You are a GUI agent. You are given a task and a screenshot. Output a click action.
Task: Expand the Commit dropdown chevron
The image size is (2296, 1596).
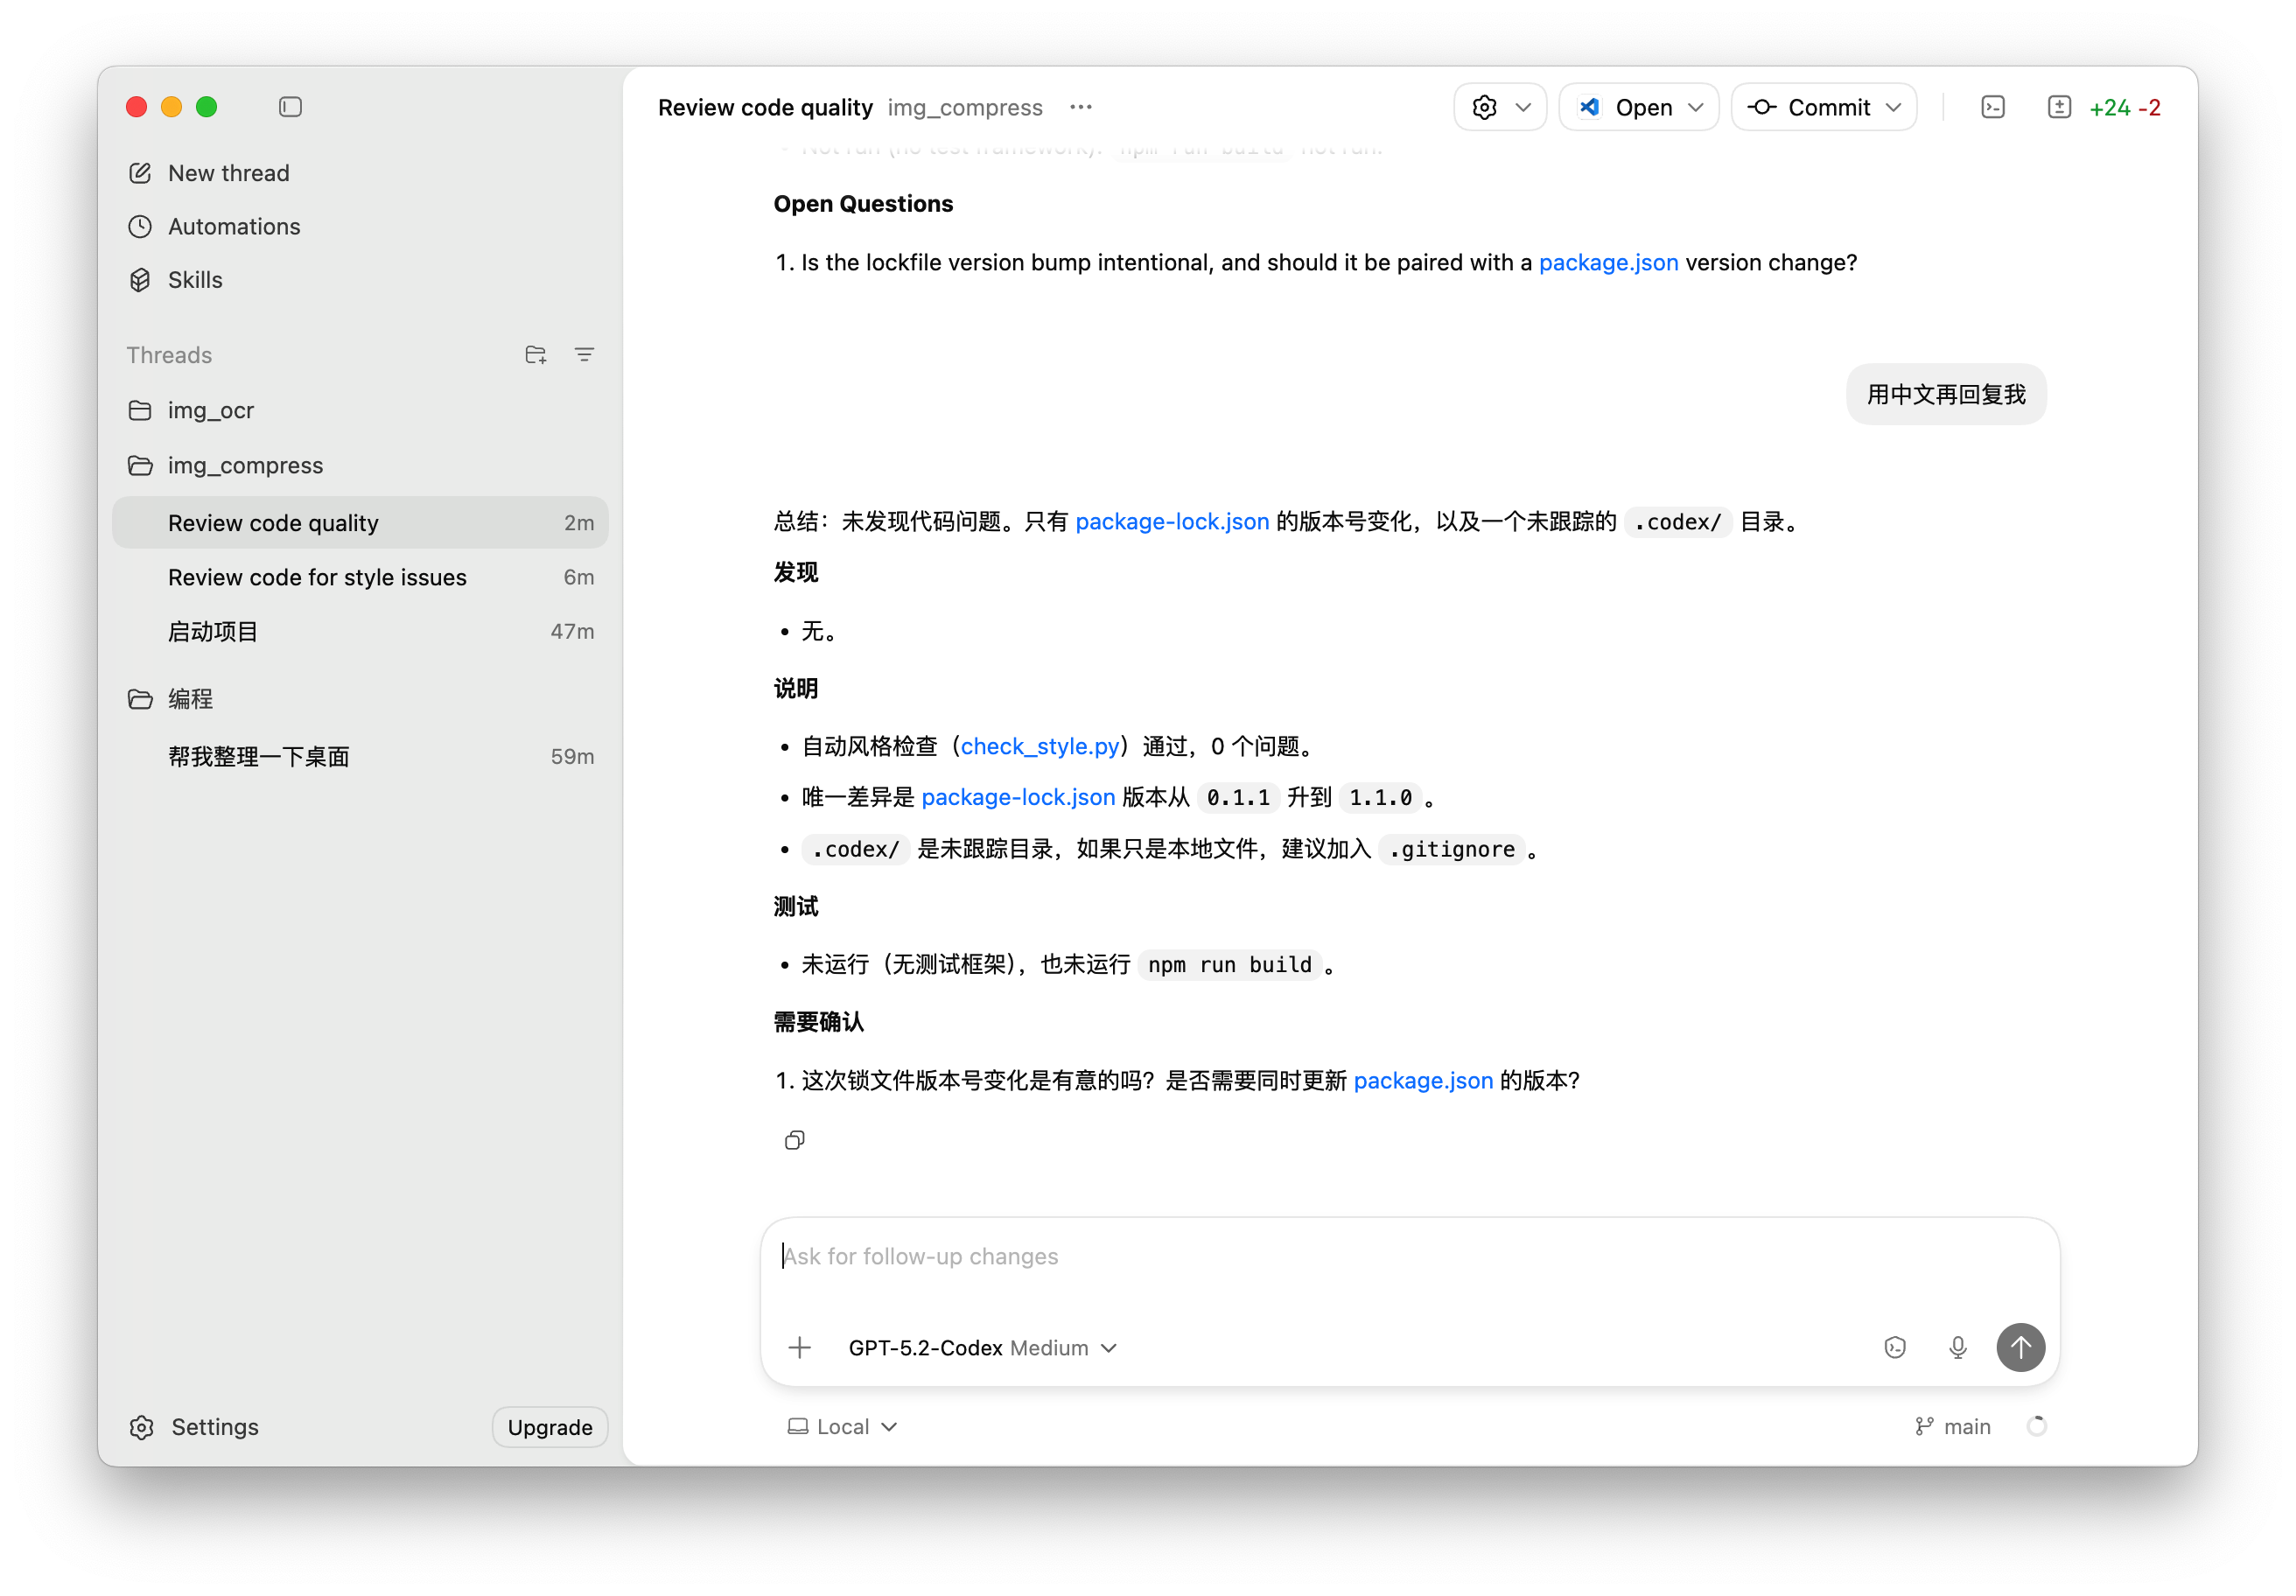1893,107
